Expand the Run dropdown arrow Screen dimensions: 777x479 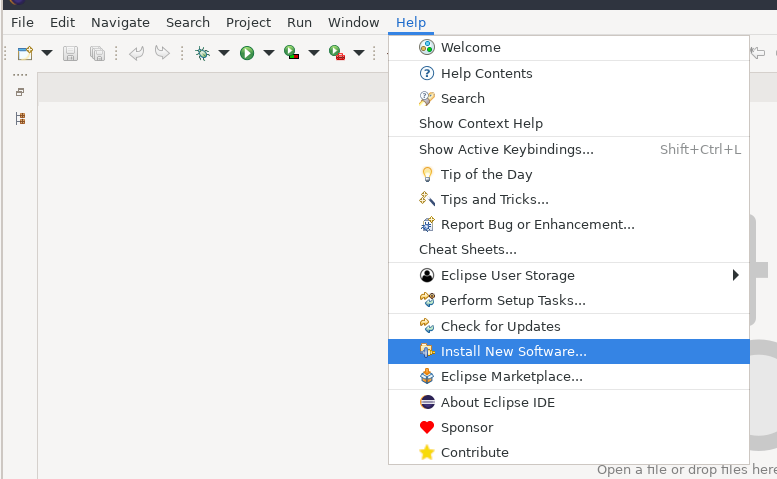[x=269, y=53]
